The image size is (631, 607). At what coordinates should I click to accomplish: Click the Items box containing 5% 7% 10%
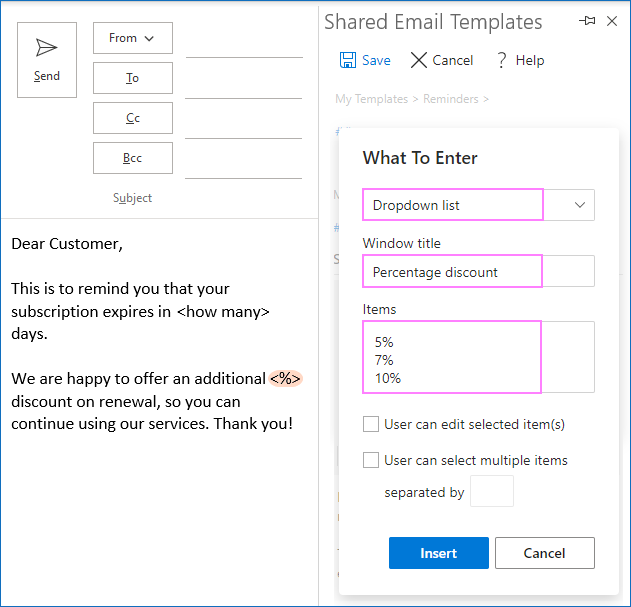478,357
